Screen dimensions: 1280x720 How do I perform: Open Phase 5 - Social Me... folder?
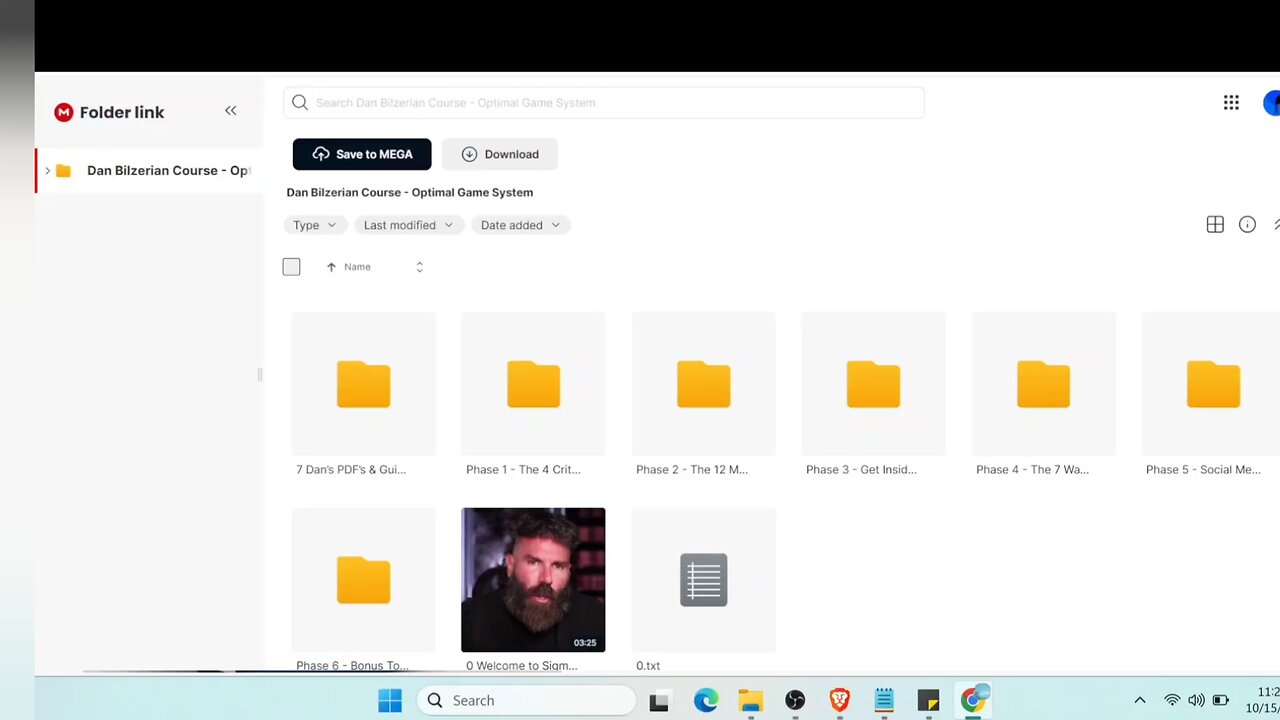[x=1211, y=384]
